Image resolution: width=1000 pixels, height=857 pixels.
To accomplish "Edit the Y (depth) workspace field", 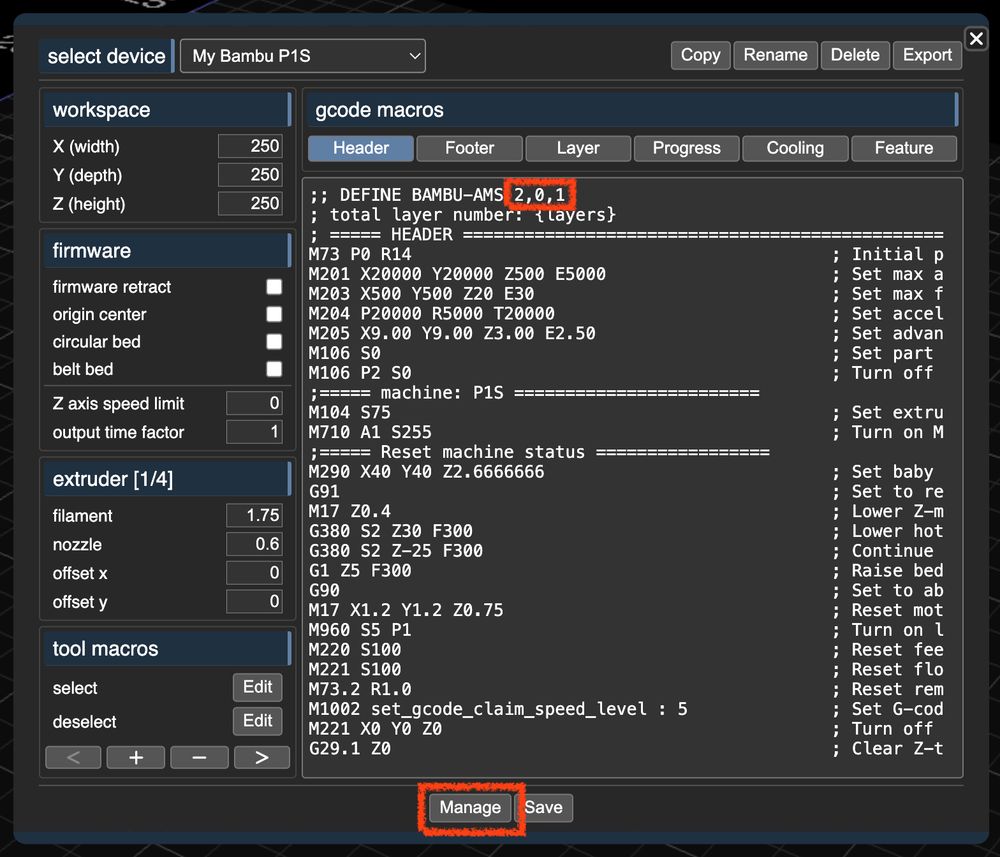I will click(250, 175).
